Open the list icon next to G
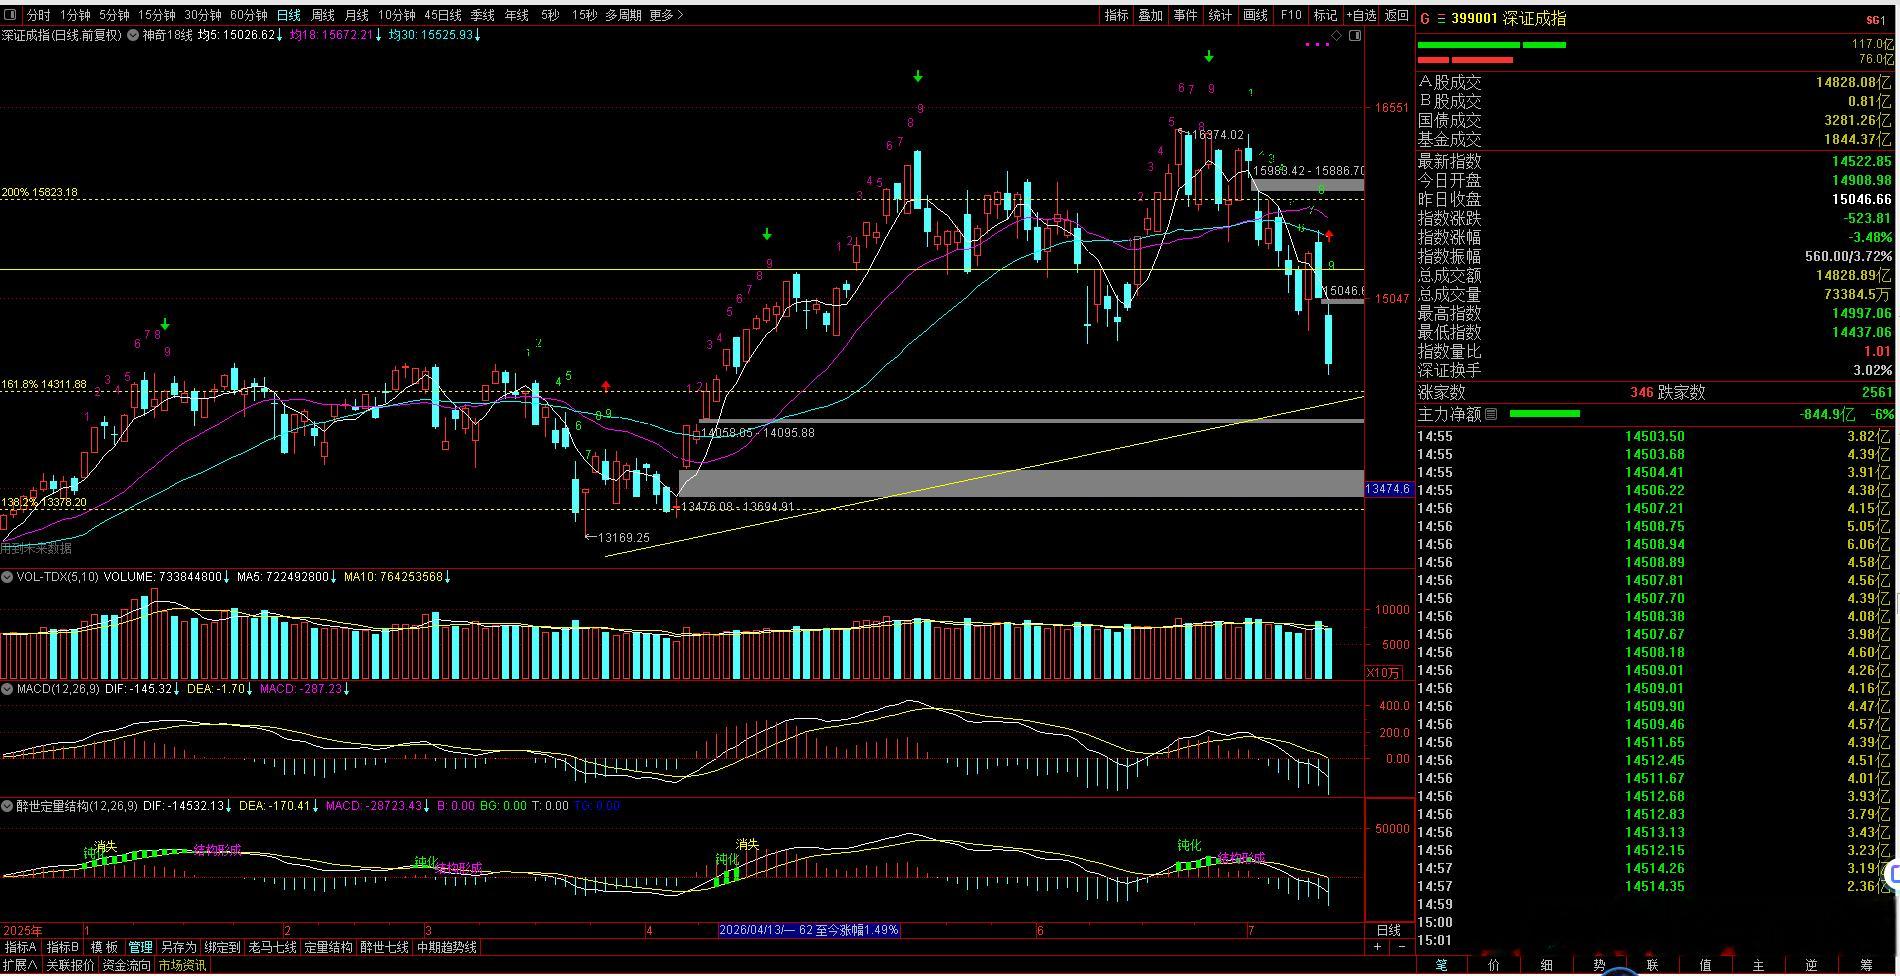Viewport: 1900px width, 976px height. coord(1440,19)
